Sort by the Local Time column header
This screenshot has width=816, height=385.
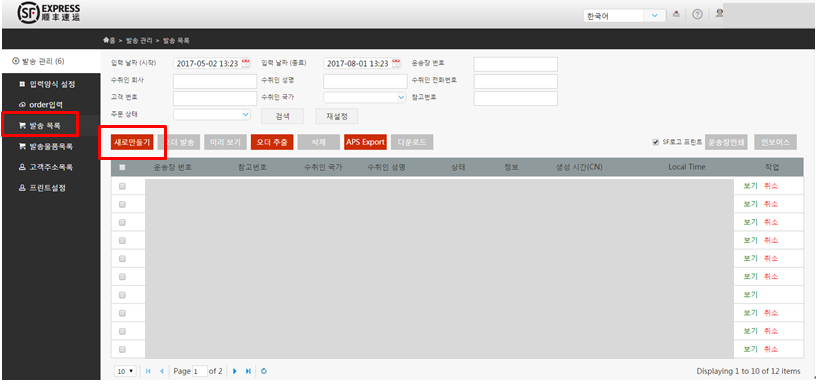pyautogui.click(x=687, y=168)
